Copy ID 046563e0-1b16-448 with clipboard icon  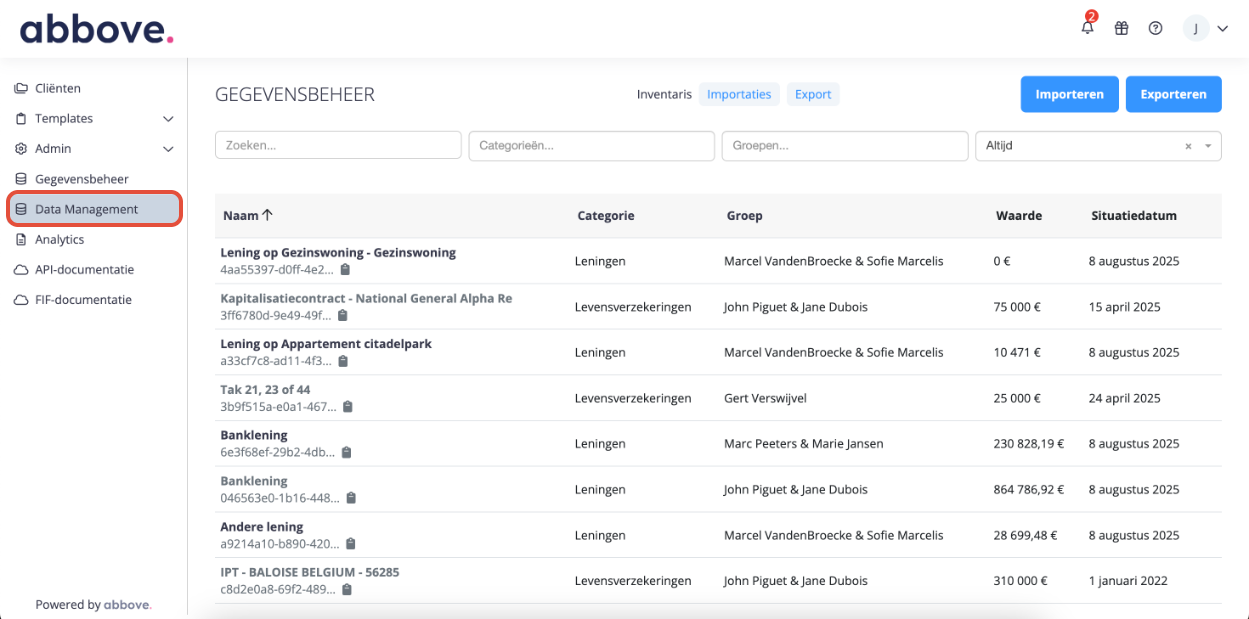coord(351,498)
